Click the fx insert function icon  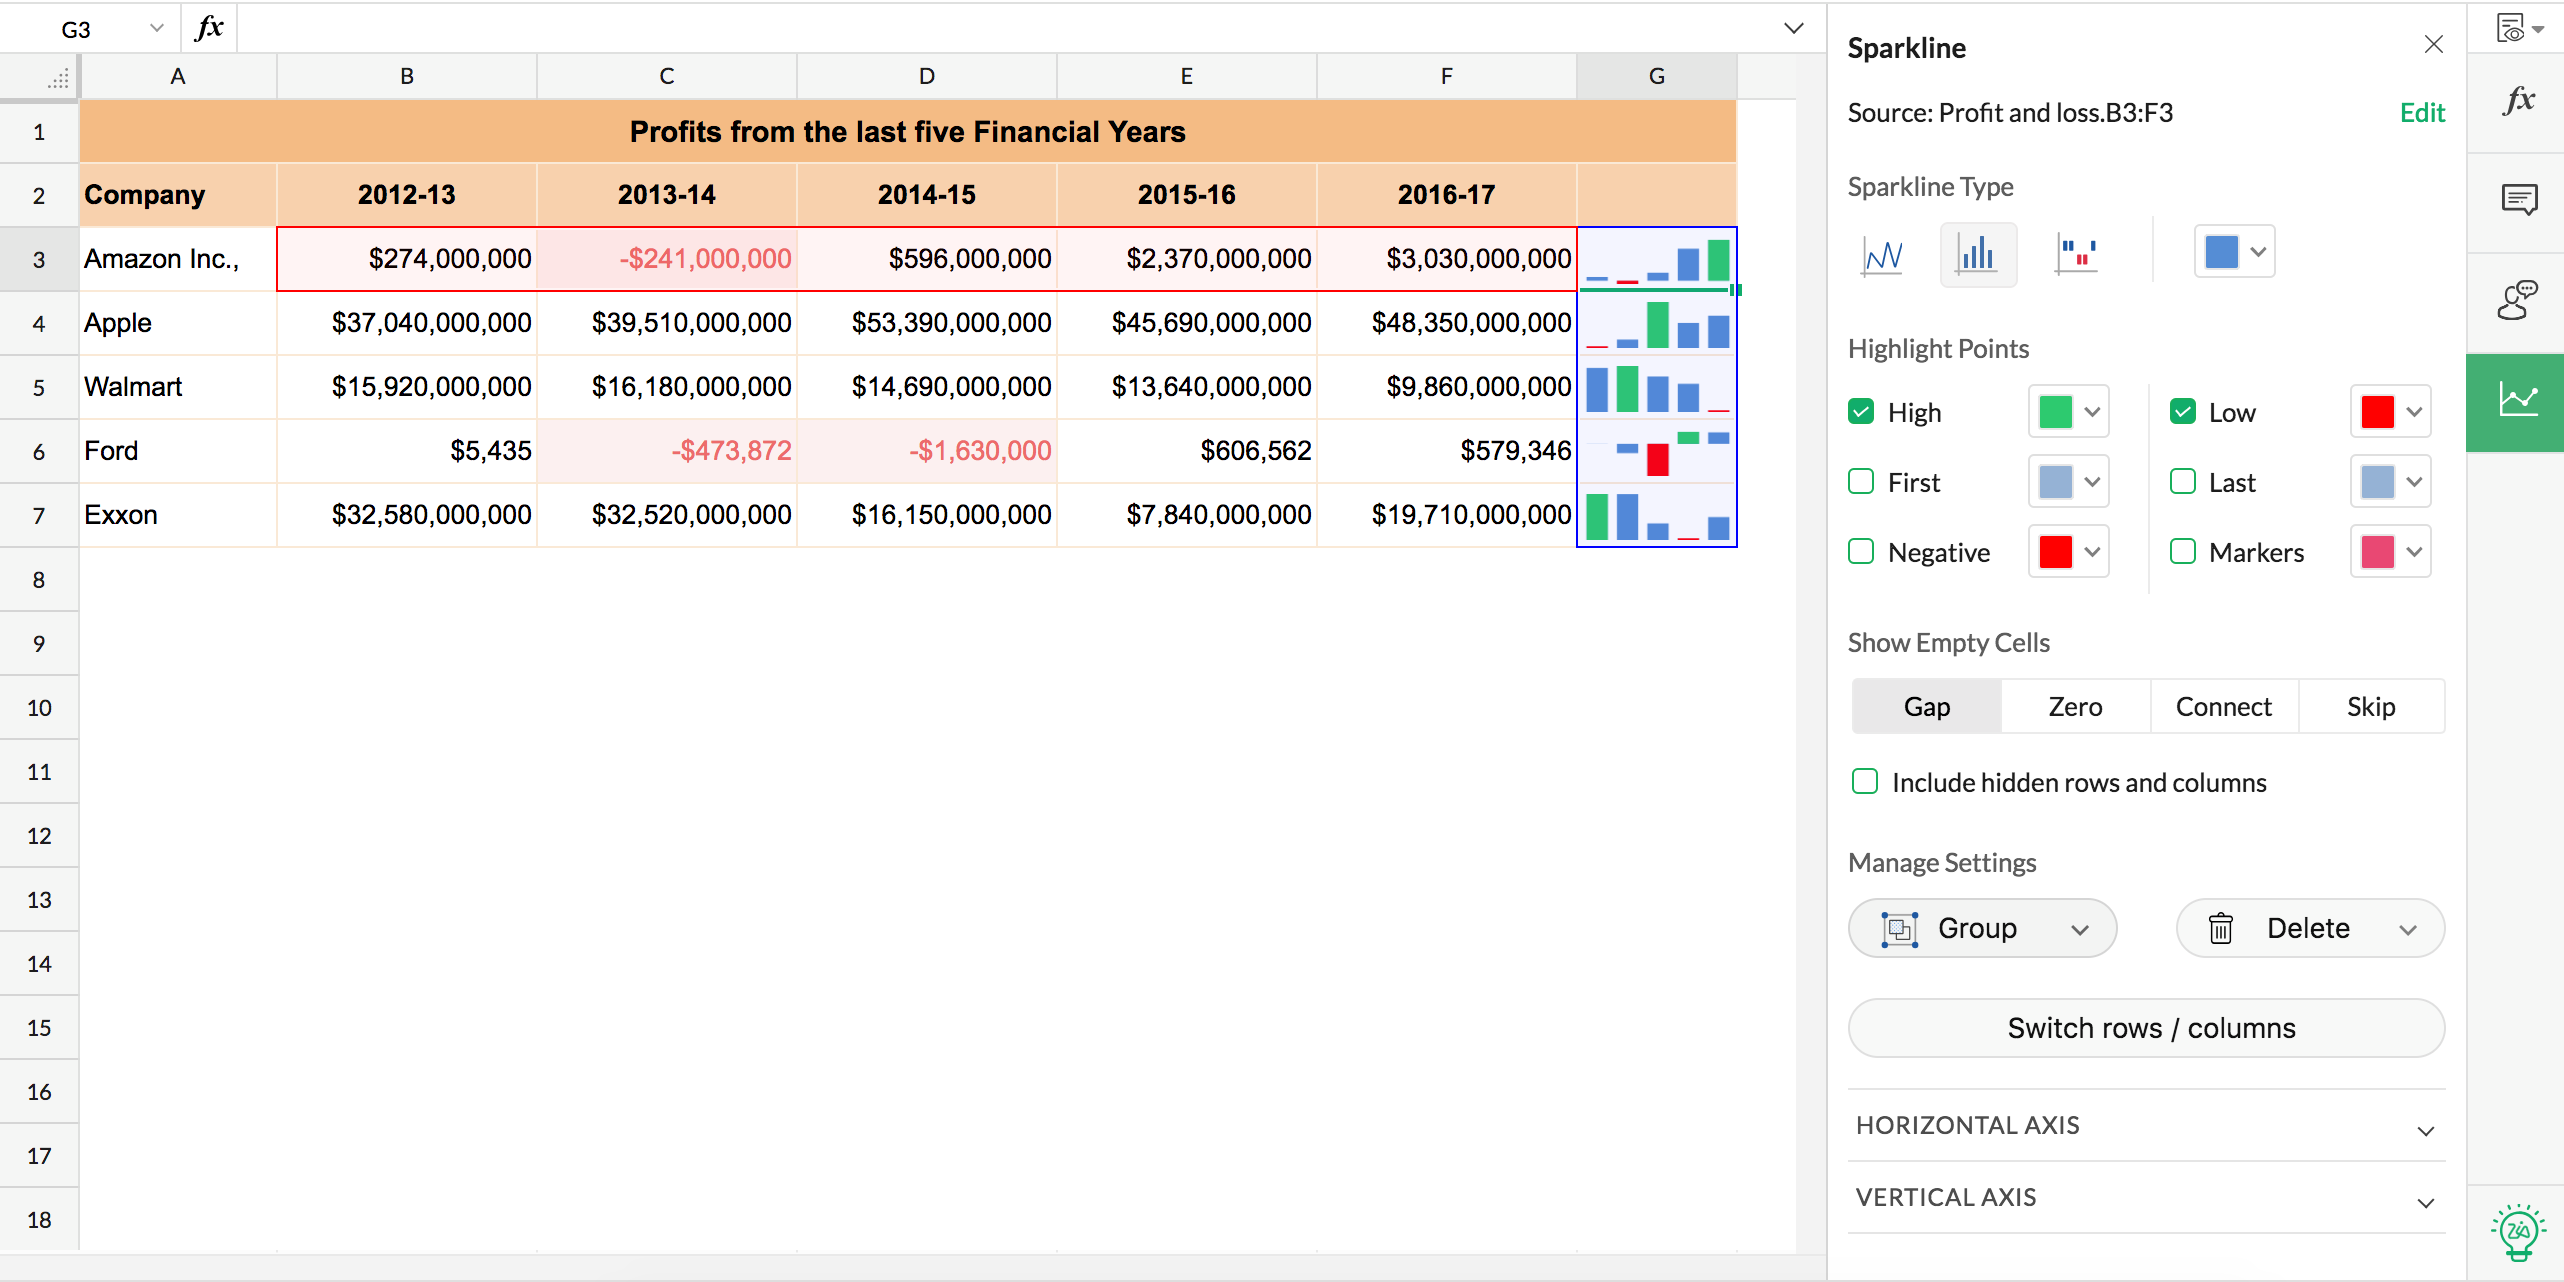(x=209, y=28)
